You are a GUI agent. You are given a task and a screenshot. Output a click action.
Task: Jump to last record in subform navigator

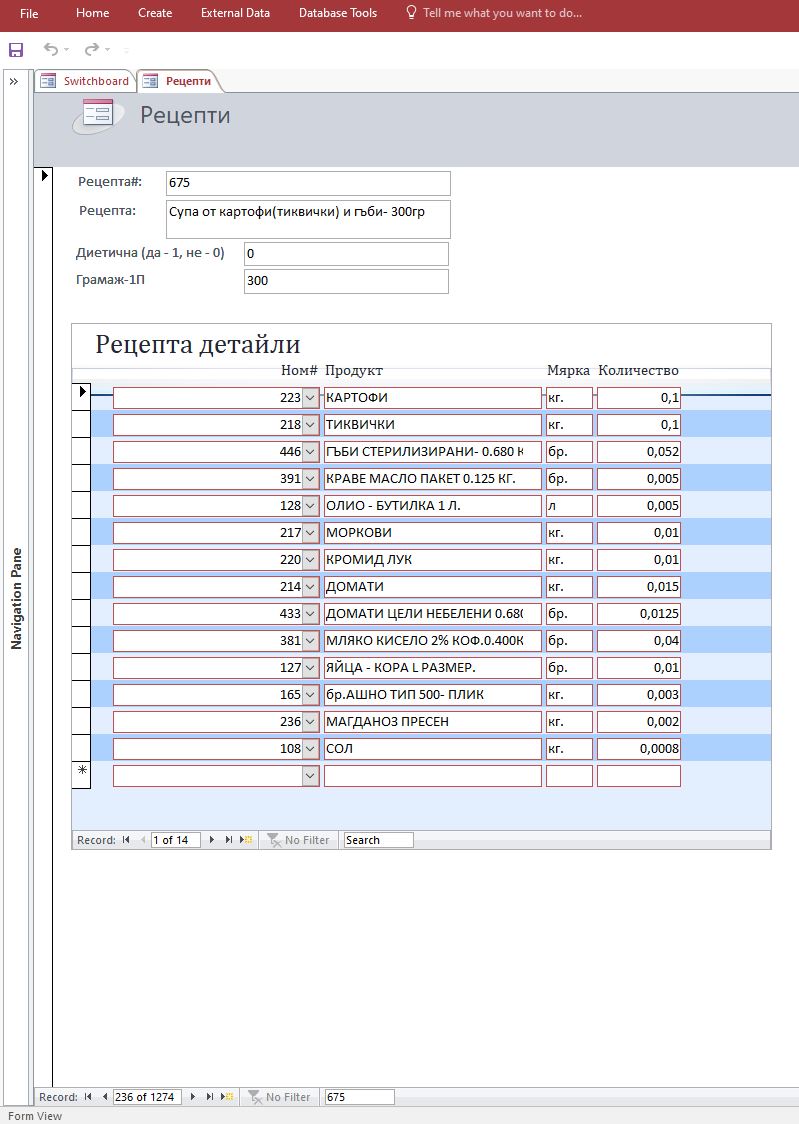(x=228, y=840)
